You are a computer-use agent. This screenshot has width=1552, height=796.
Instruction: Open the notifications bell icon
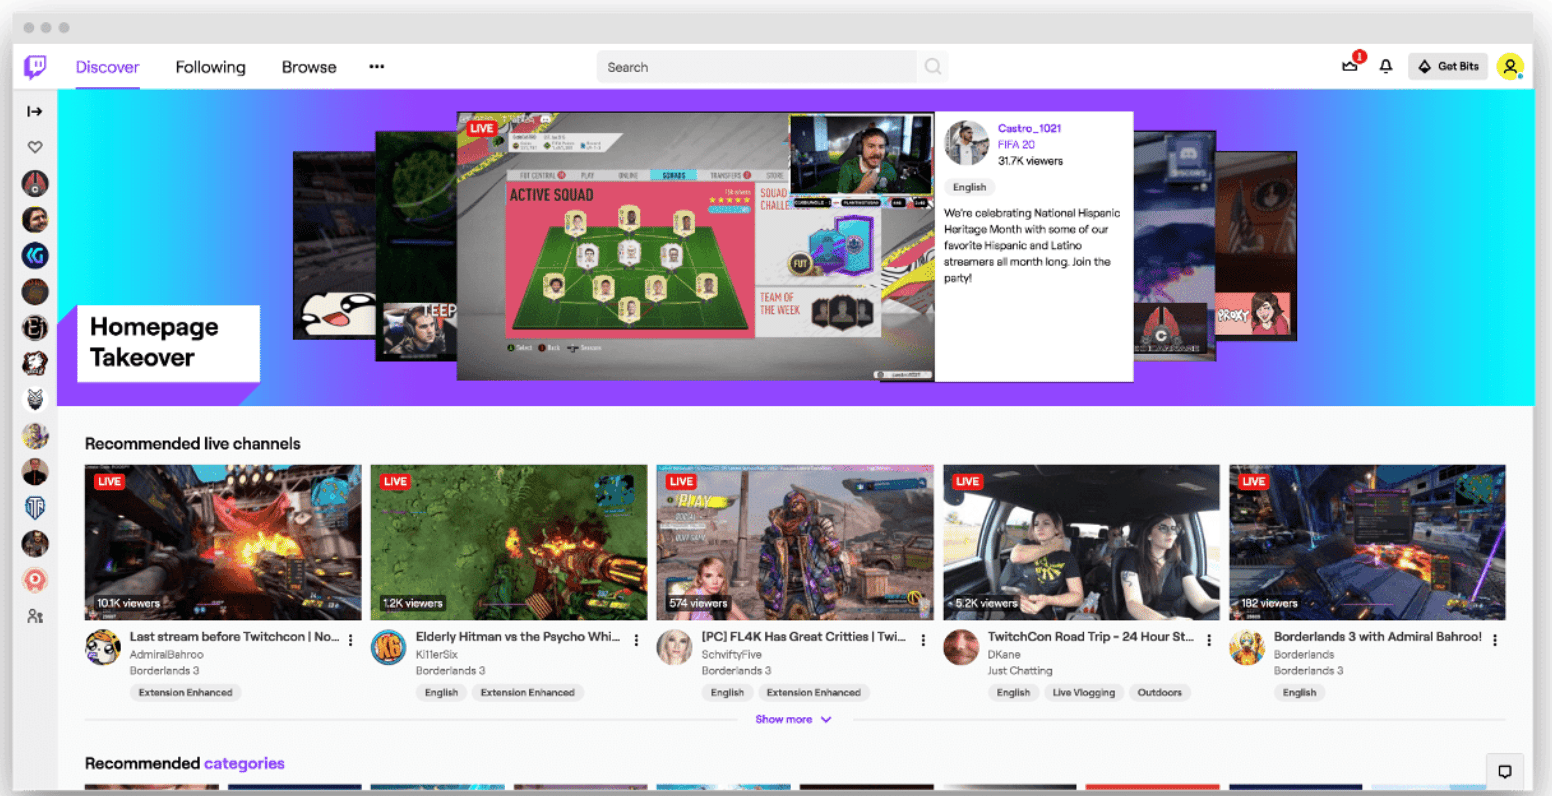(1386, 67)
